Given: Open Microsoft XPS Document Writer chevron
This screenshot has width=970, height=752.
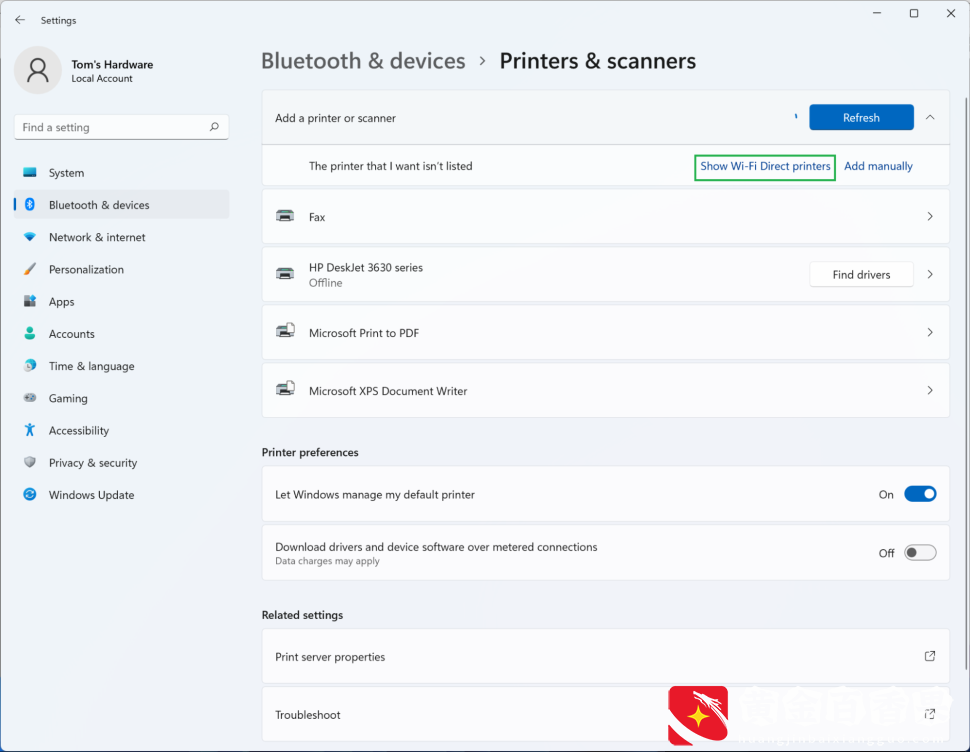Looking at the screenshot, I should point(930,390).
